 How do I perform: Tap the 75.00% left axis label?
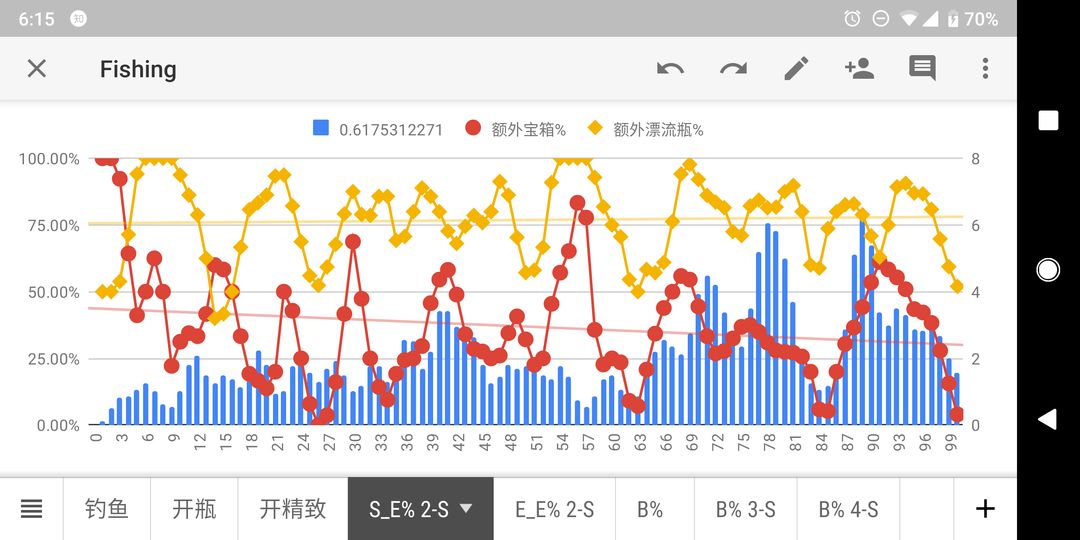pyautogui.click(x=53, y=225)
